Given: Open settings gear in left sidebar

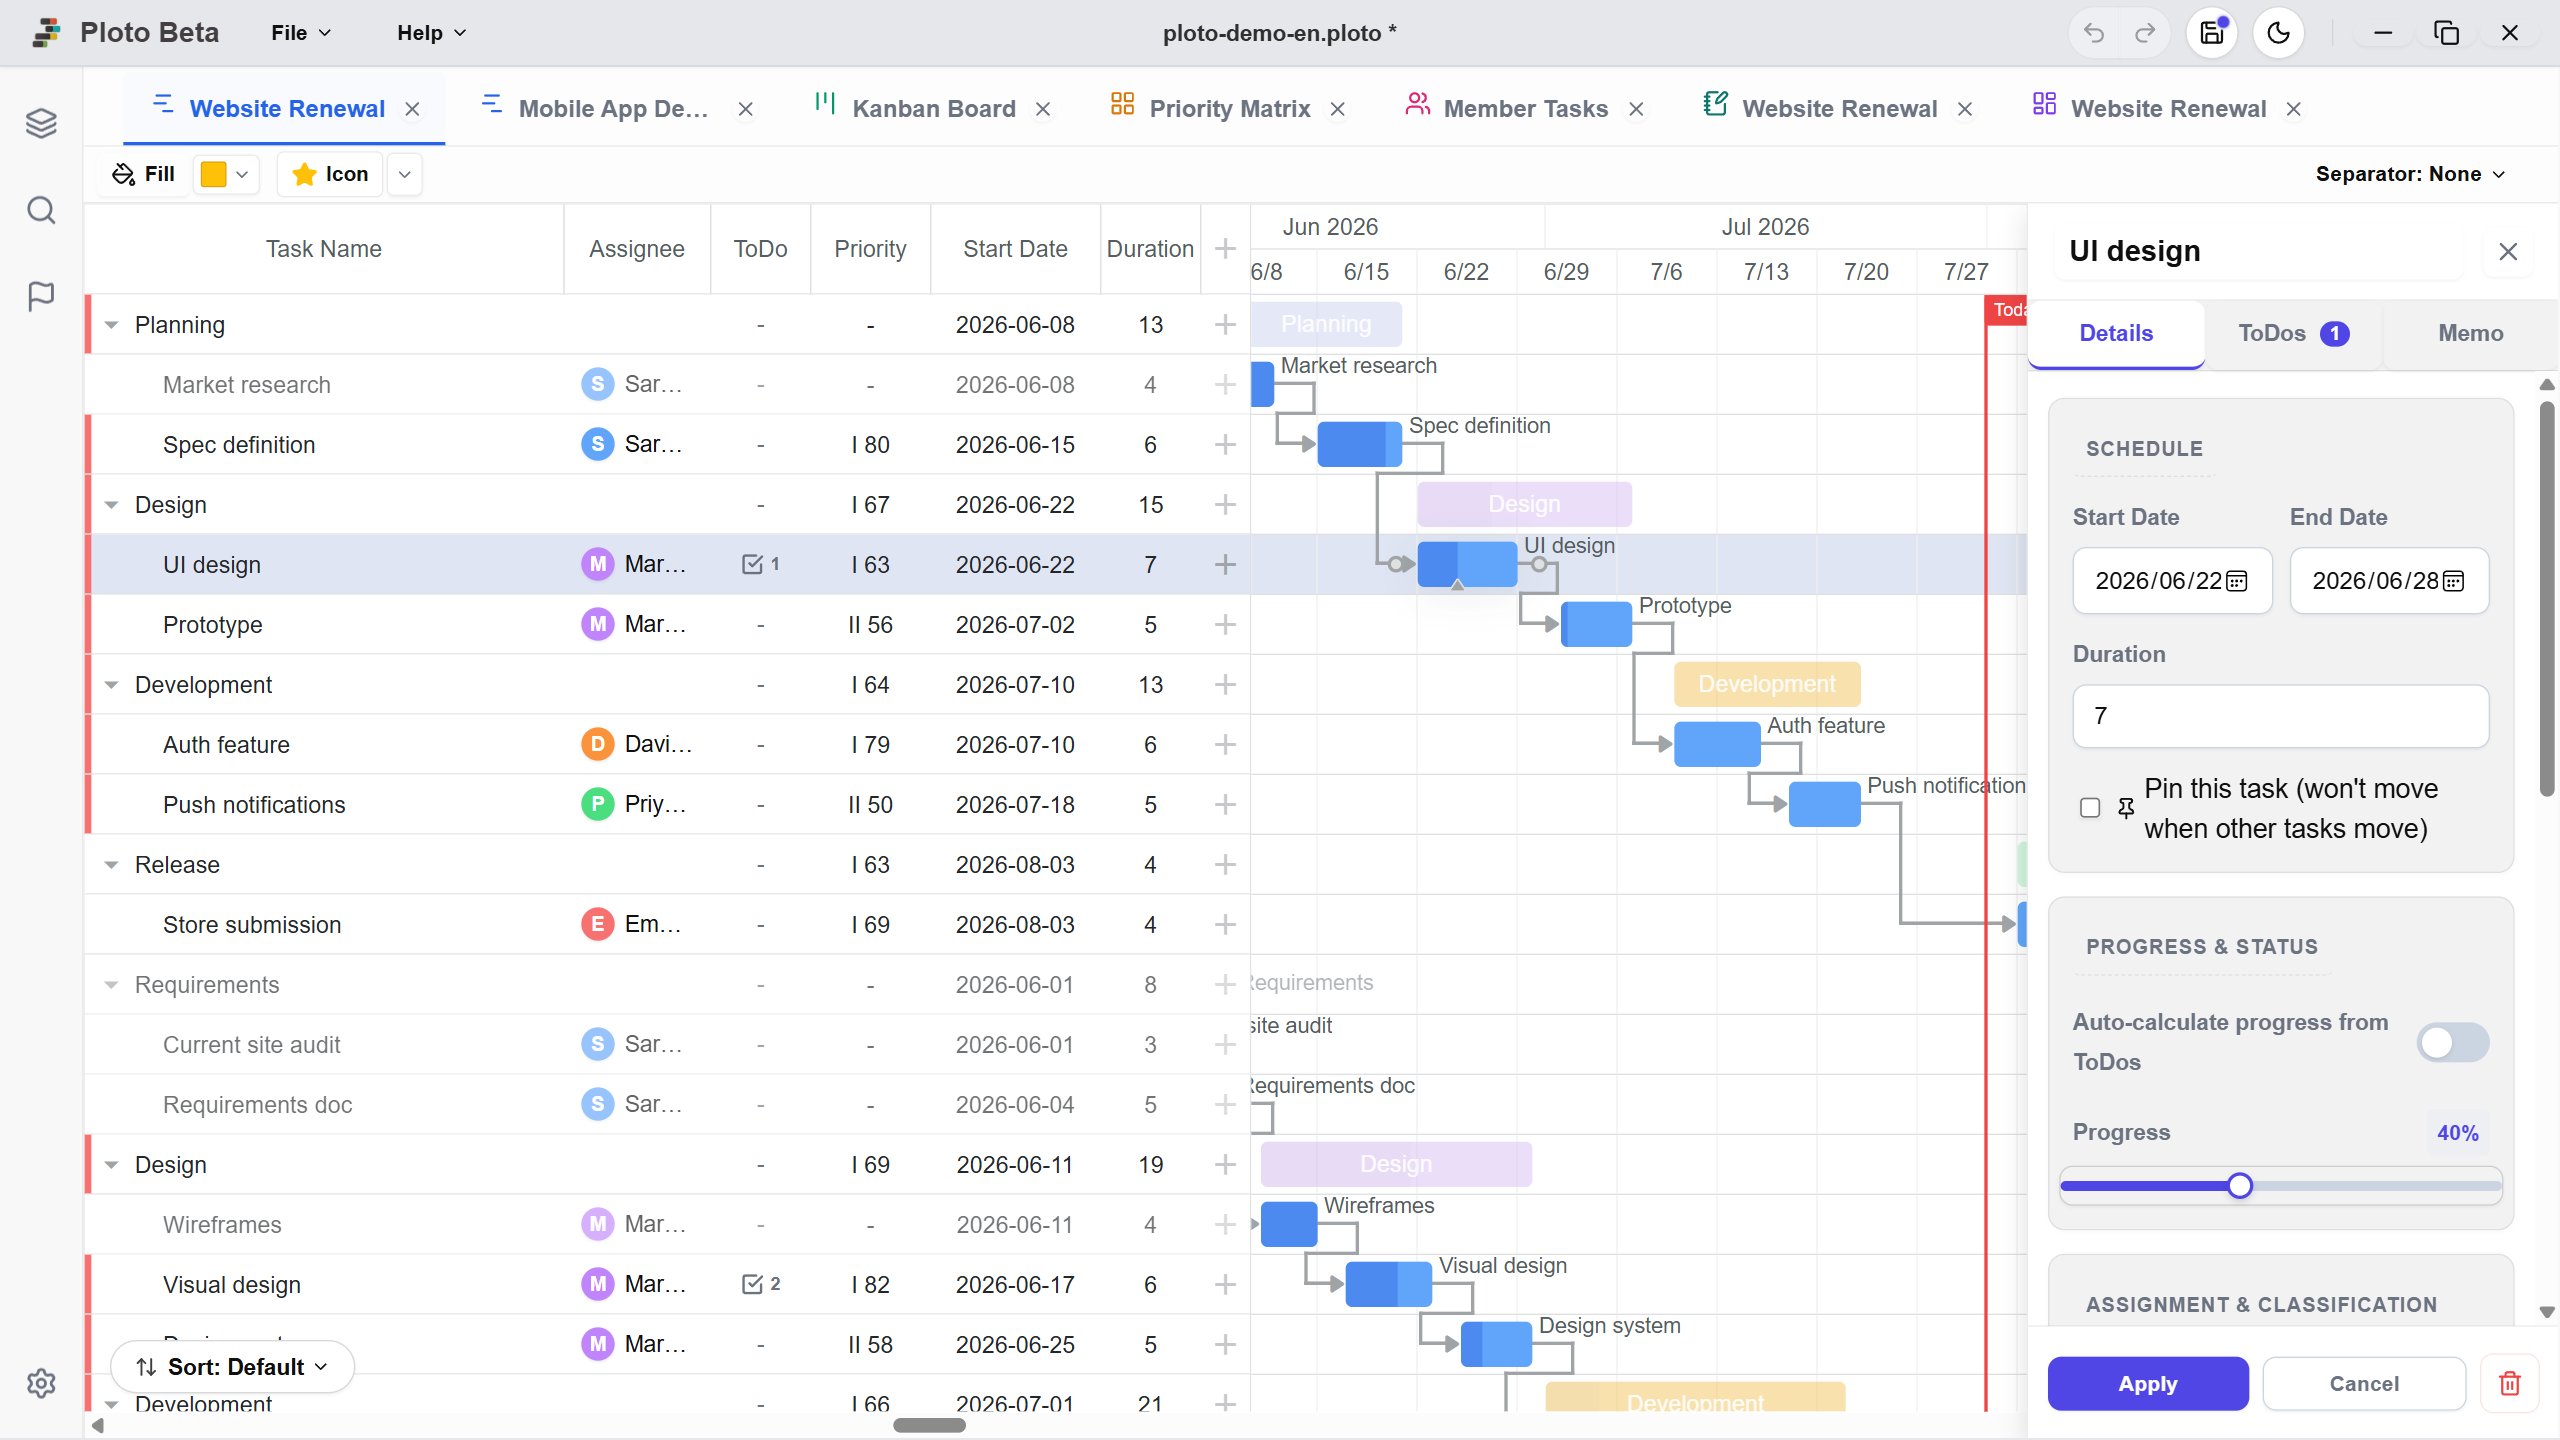Looking at the screenshot, I should [41, 1383].
